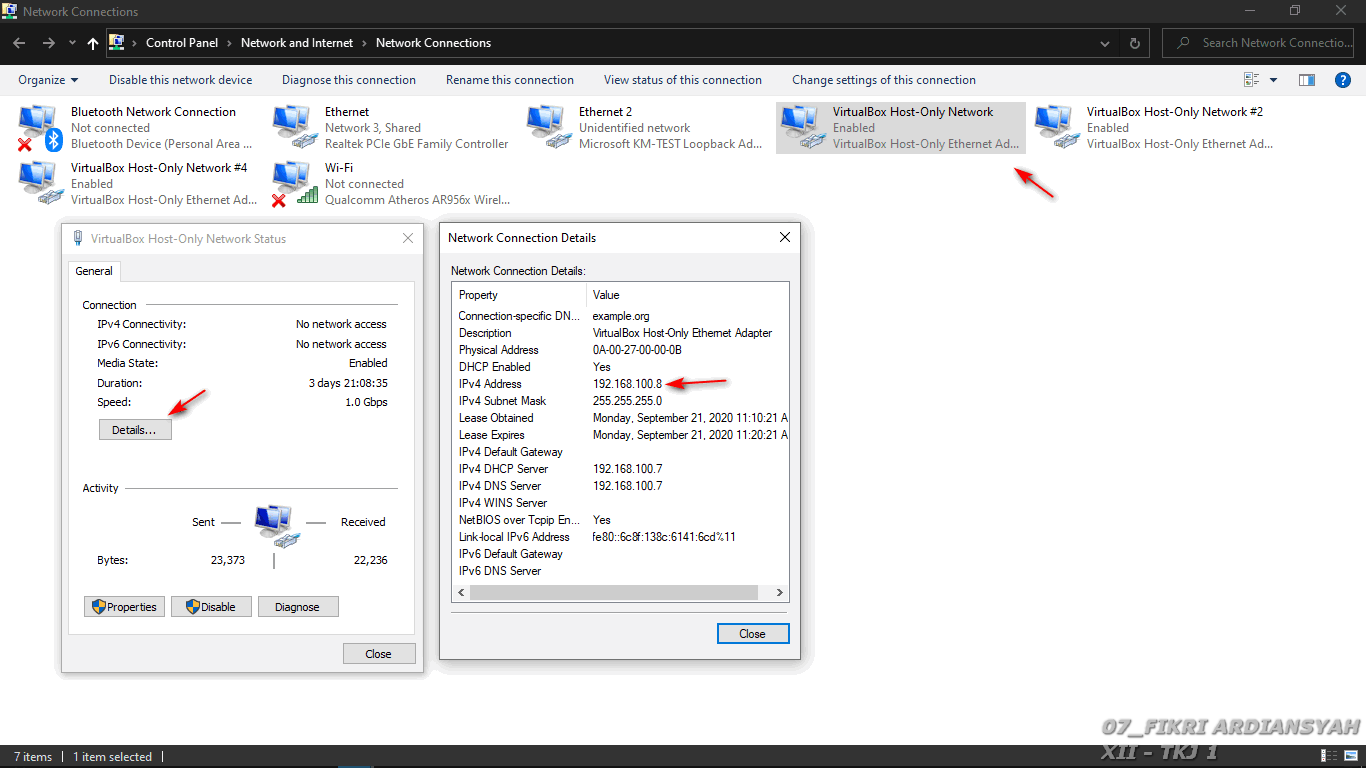The width and height of the screenshot is (1366, 768).
Task: Select the General tab in Status dialog
Action: (x=94, y=271)
